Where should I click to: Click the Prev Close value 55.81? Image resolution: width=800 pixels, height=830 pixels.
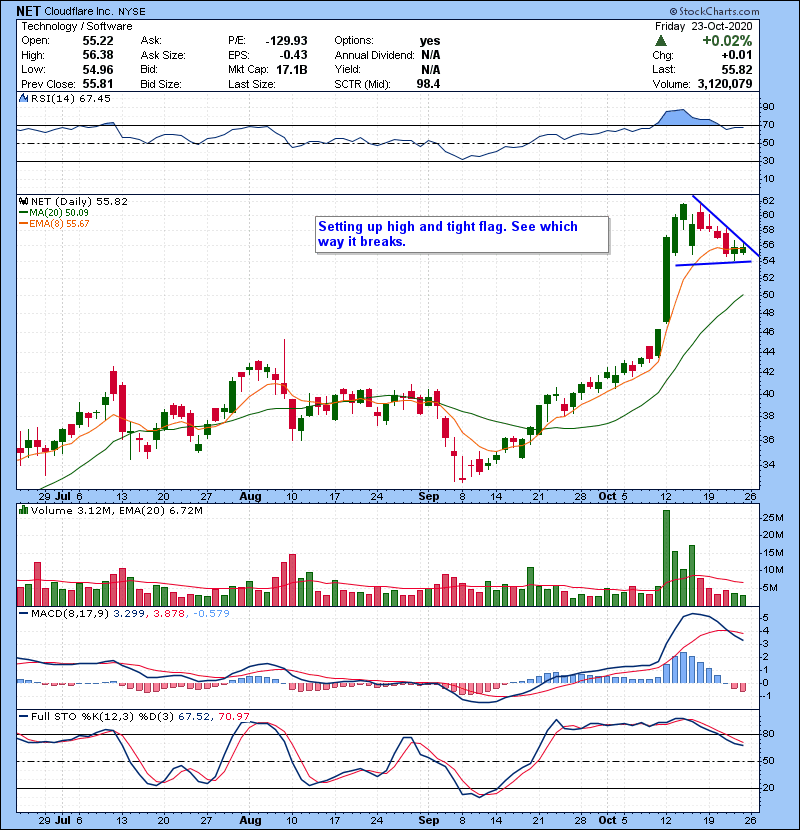[x=98, y=84]
